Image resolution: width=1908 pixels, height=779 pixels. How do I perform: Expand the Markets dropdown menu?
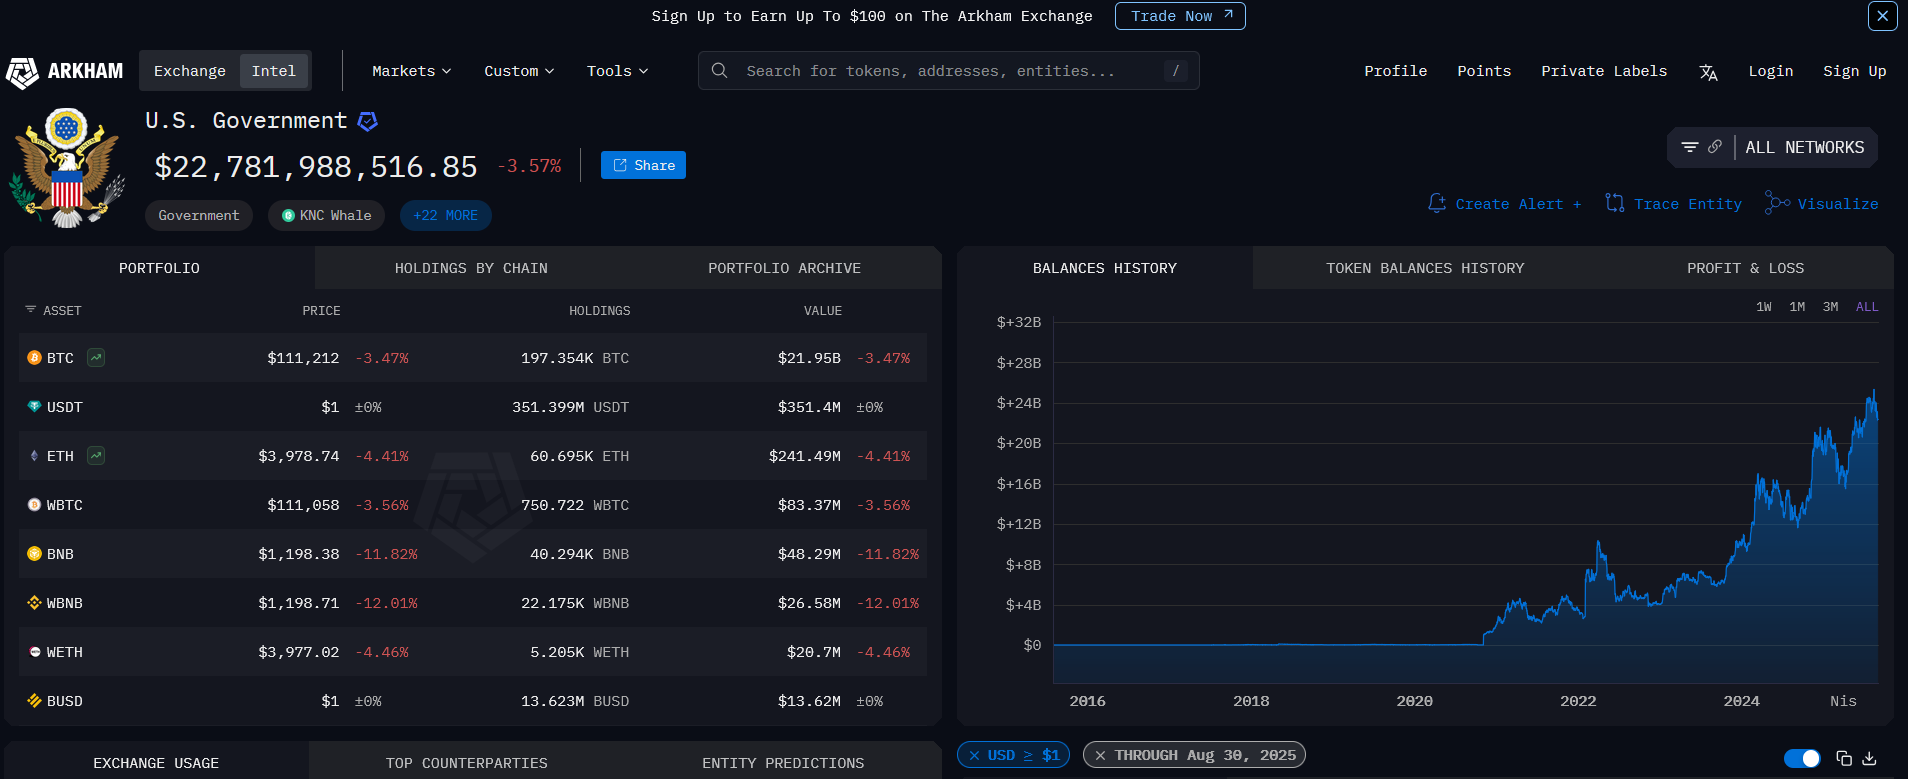pyautogui.click(x=411, y=71)
